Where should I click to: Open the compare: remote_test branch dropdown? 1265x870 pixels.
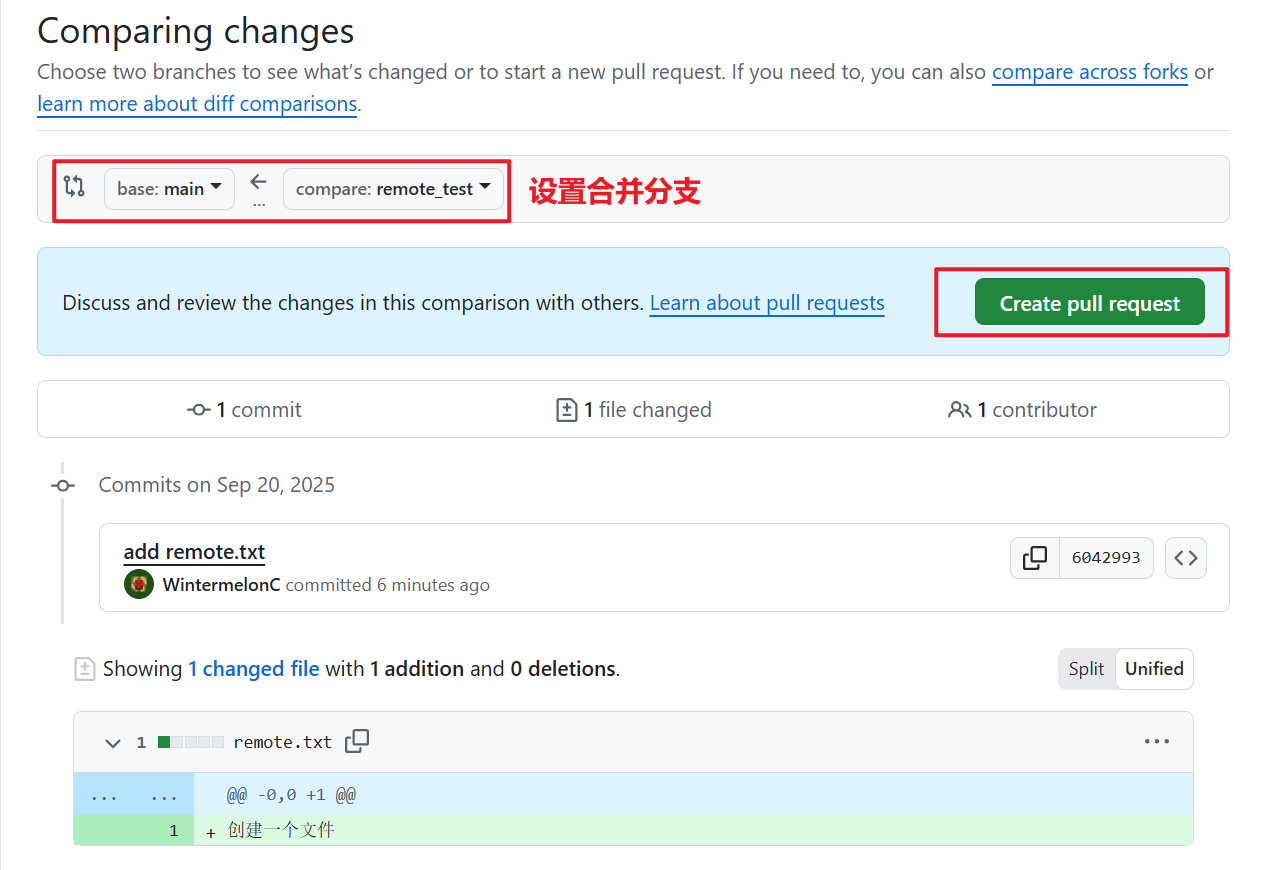[393, 189]
